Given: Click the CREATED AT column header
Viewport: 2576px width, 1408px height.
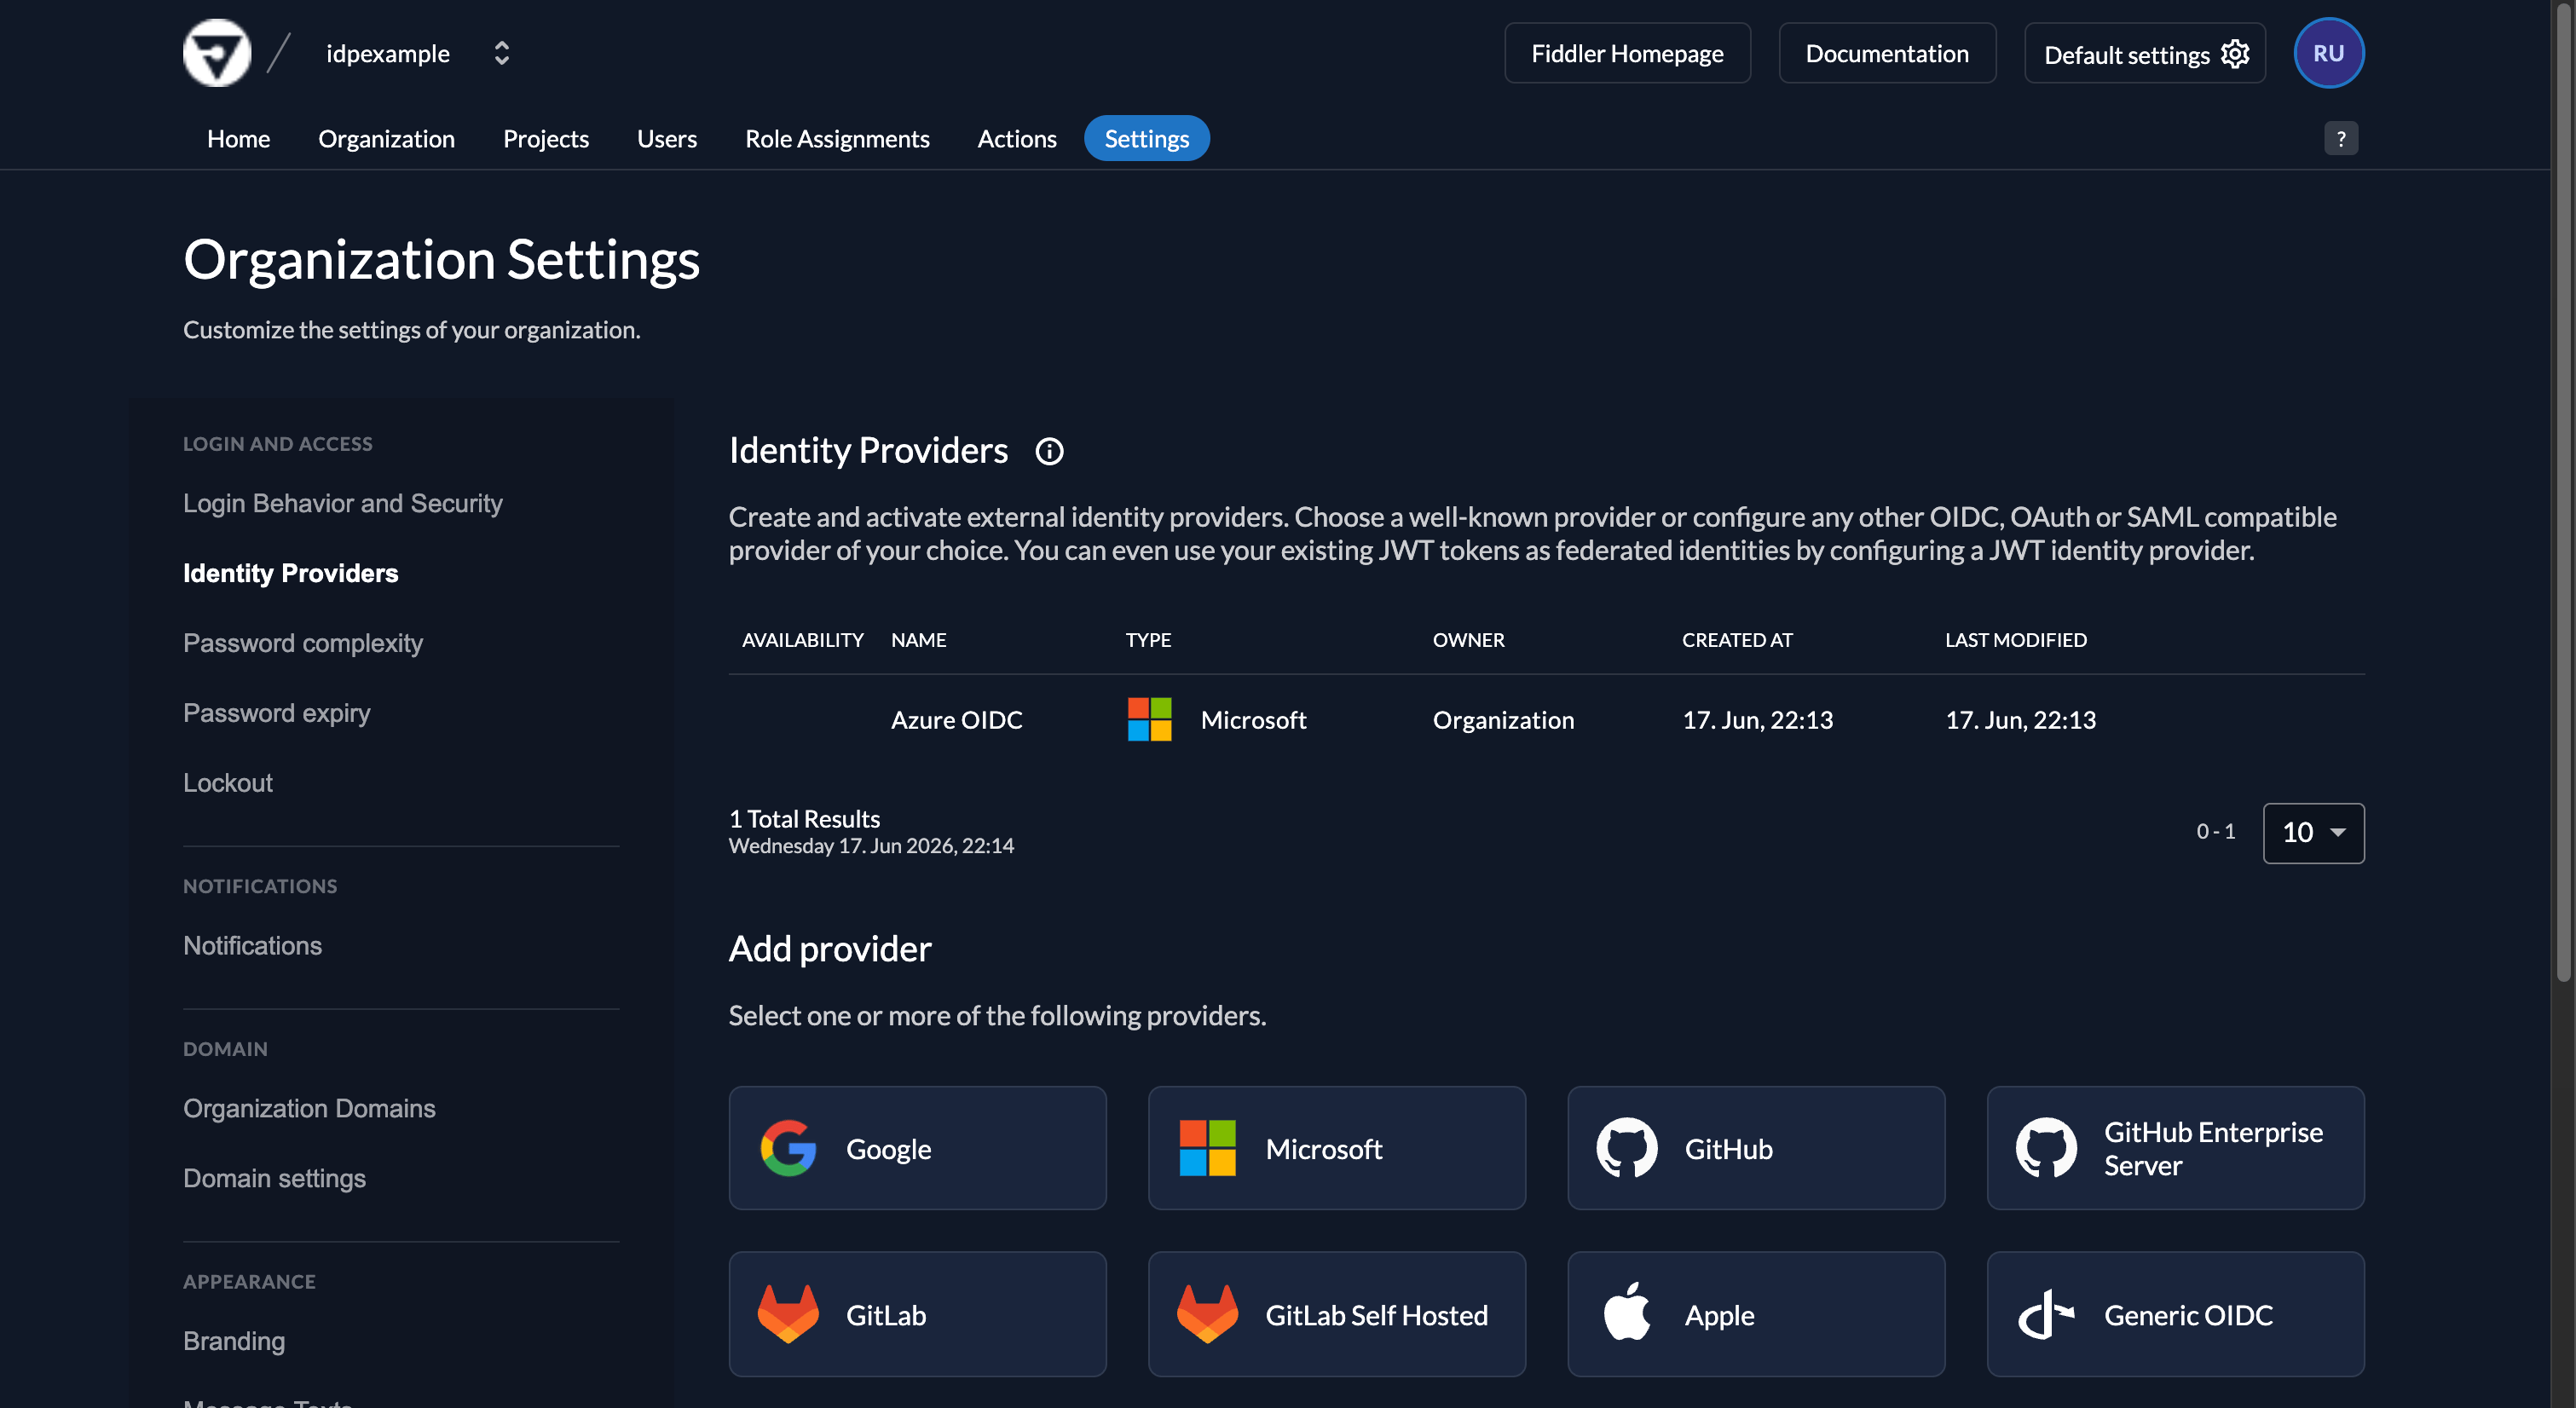Looking at the screenshot, I should tap(1737, 640).
